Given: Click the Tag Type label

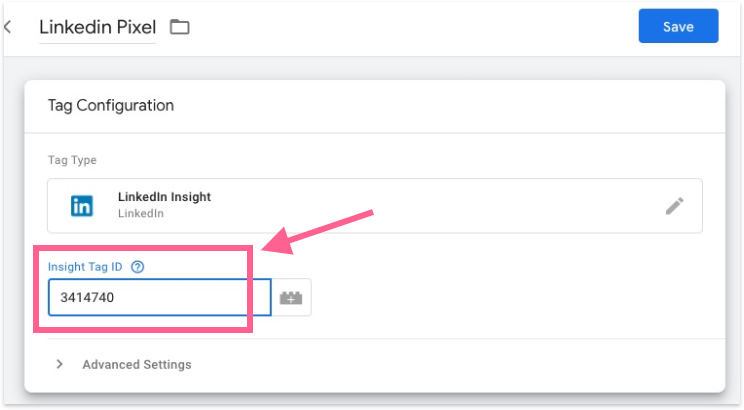Looking at the screenshot, I should tap(72, 160).
